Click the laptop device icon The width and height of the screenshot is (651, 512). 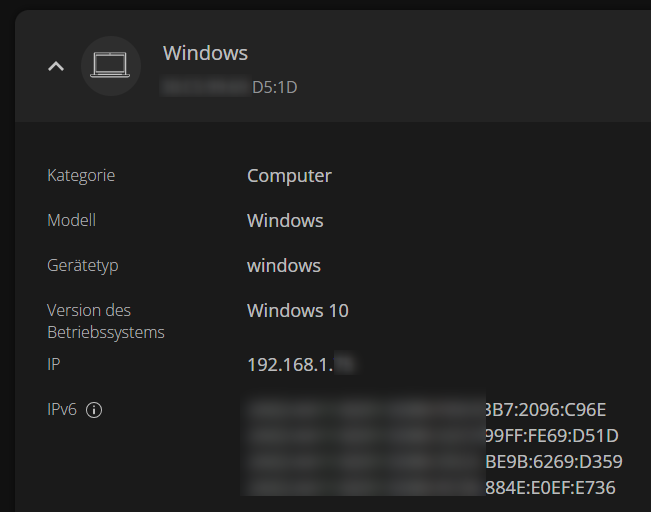(x=110, y=66)
